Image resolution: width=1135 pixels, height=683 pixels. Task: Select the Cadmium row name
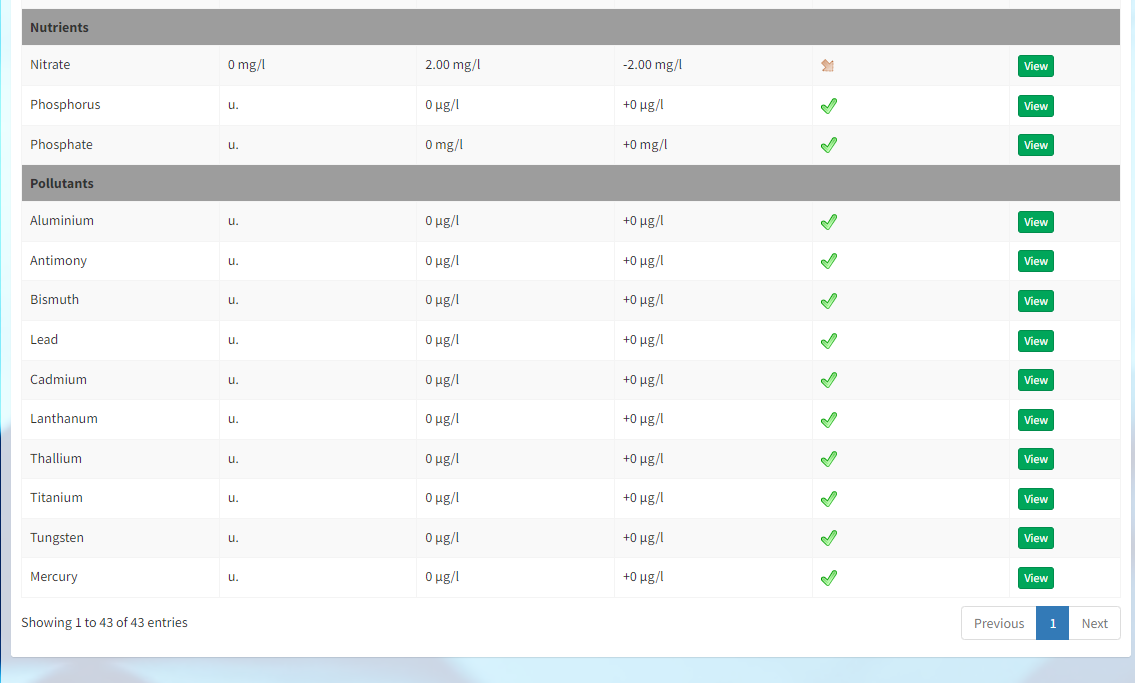(x=58, y=379)
